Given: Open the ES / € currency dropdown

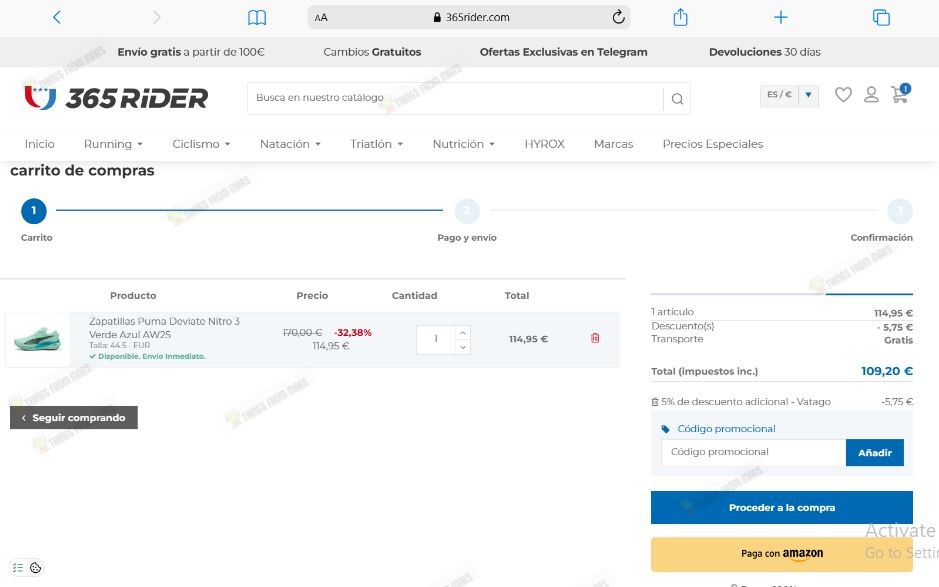Looking at the screenshot, I should pyautogui.click(x=789, y=94).
